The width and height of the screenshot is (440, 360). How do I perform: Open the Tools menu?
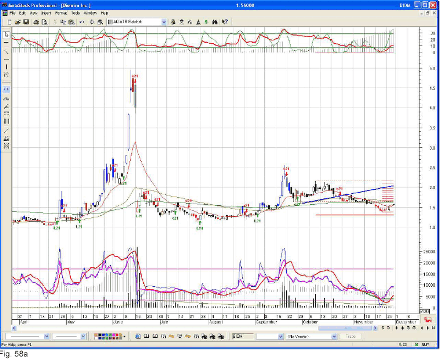click(x=76, y=13)
